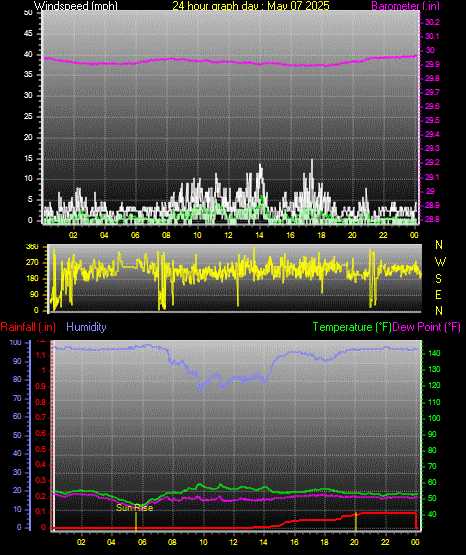The height and width of the screenshot is (555, 466).
Task: Click the 14 hour label under windspeed chart
Action: point(259,235)
